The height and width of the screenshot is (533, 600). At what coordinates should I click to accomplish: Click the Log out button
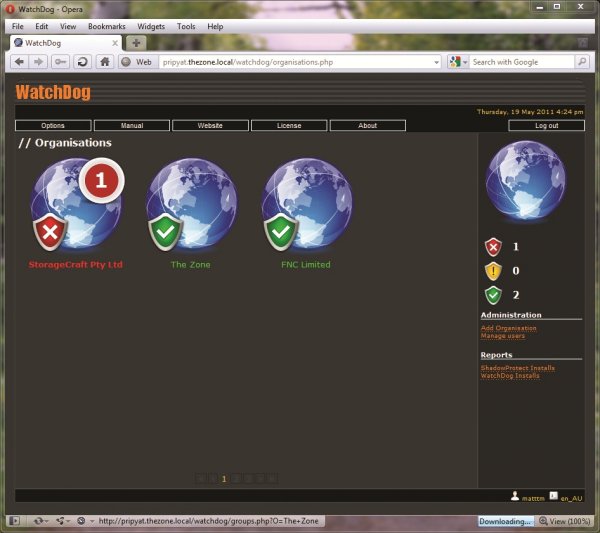click(546, 126)
